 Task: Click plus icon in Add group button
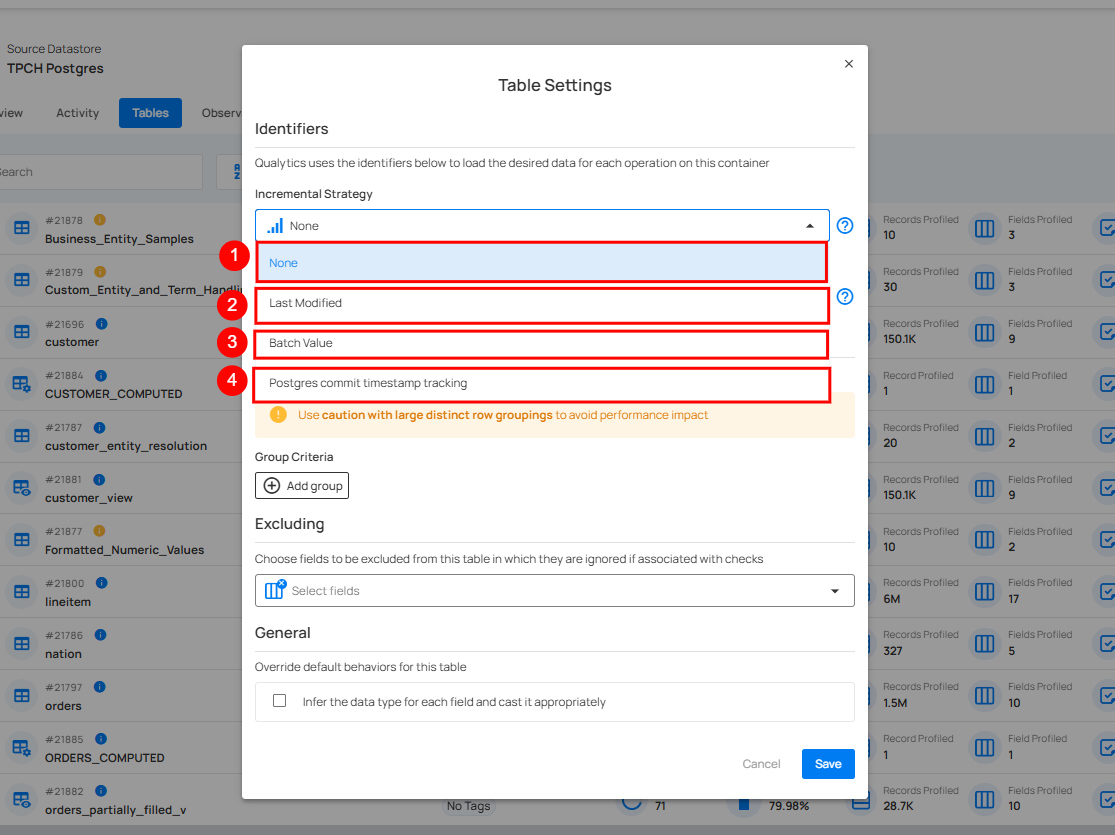click(272, 486)
